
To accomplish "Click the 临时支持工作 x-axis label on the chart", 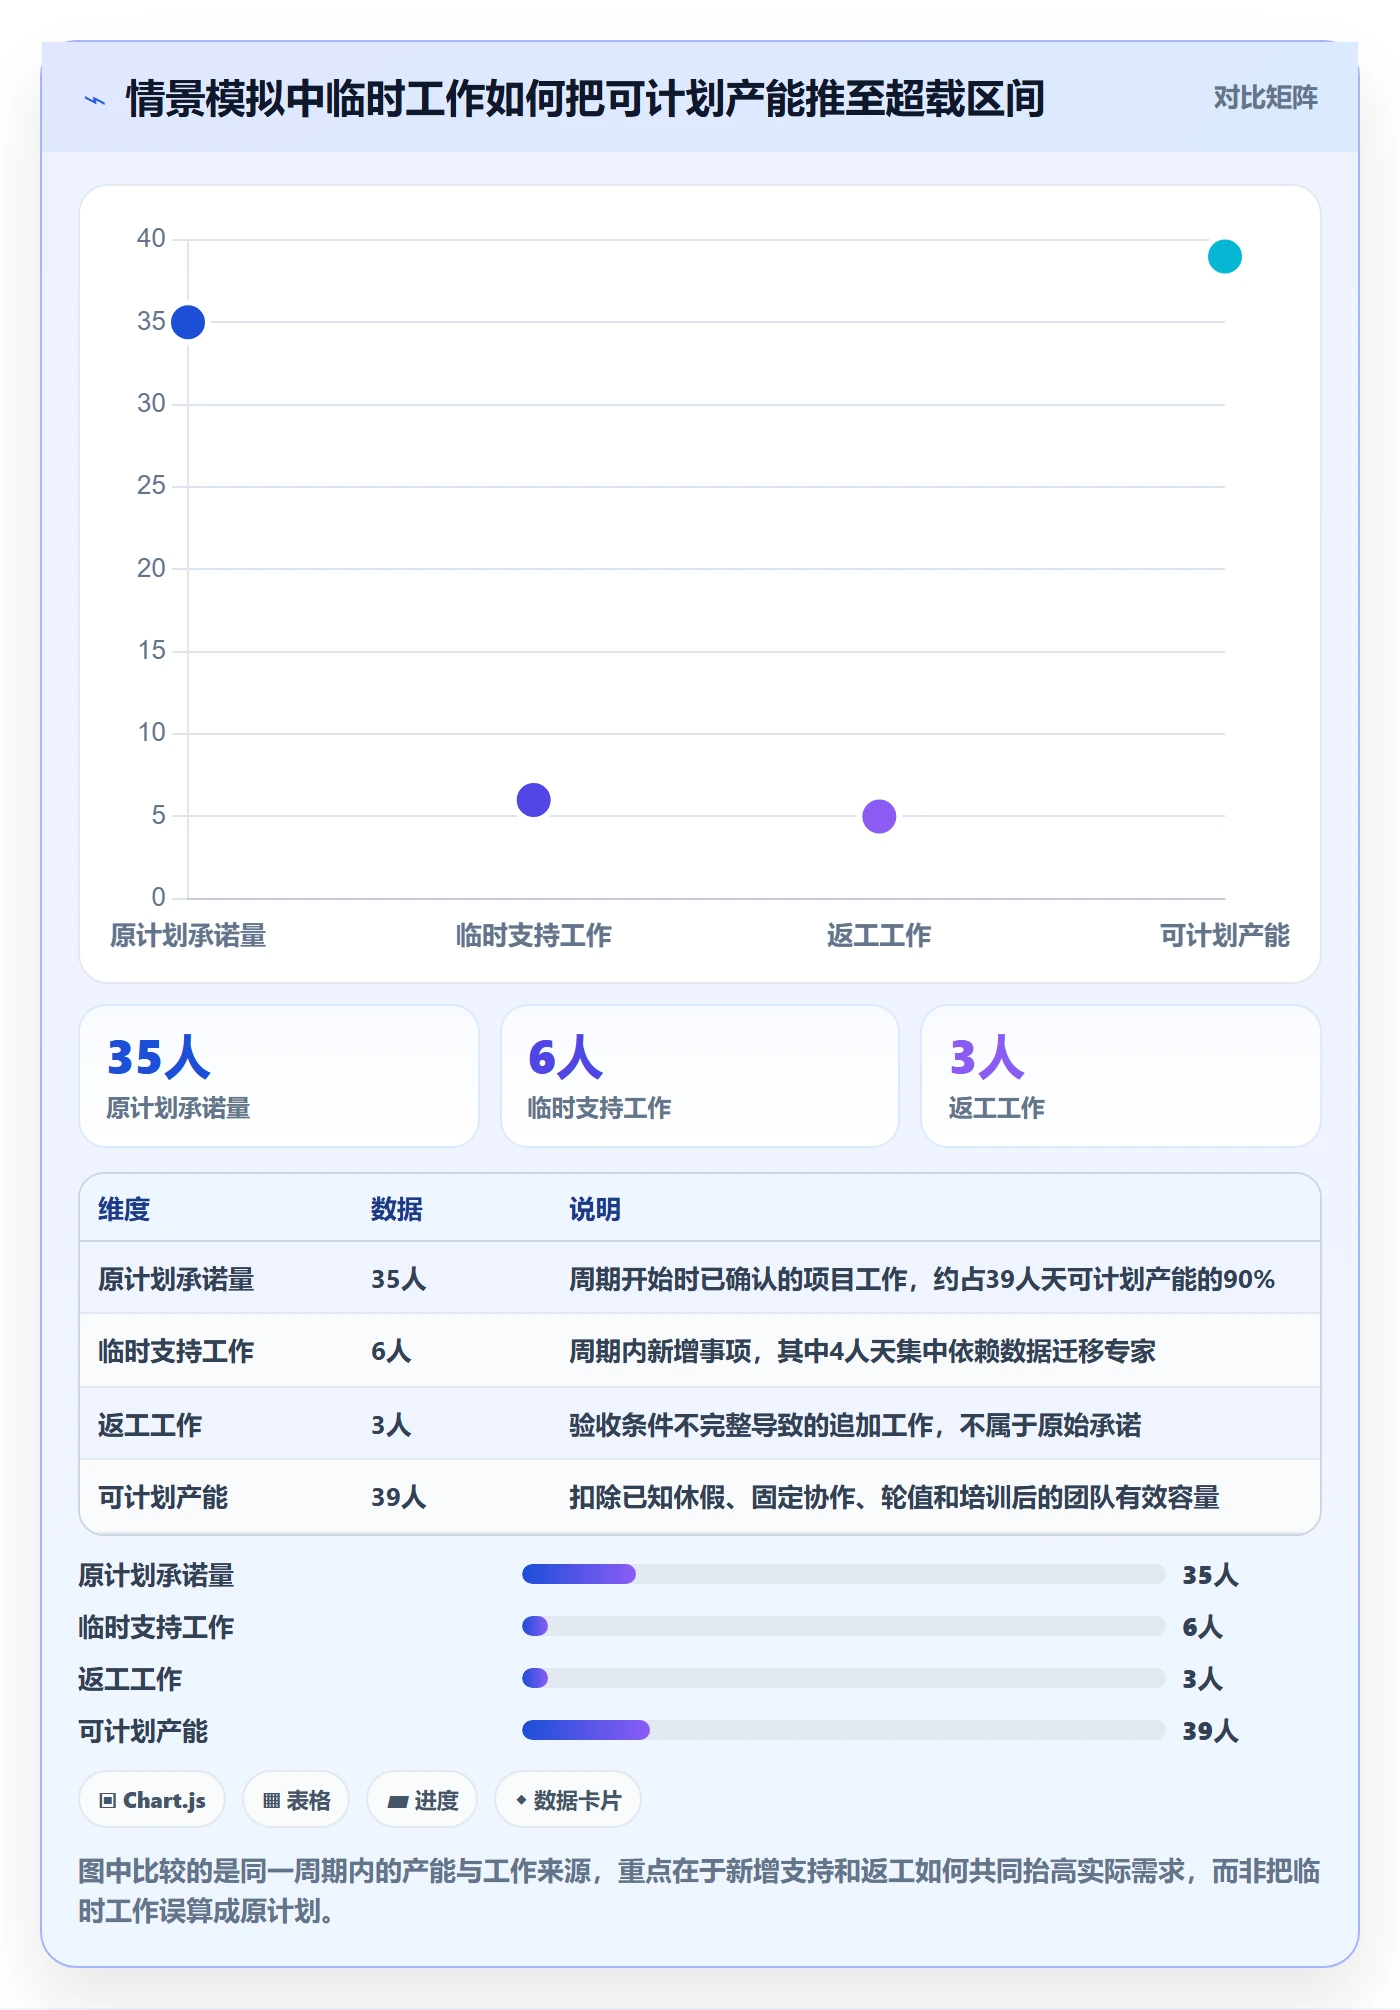I will coord(534,936).
